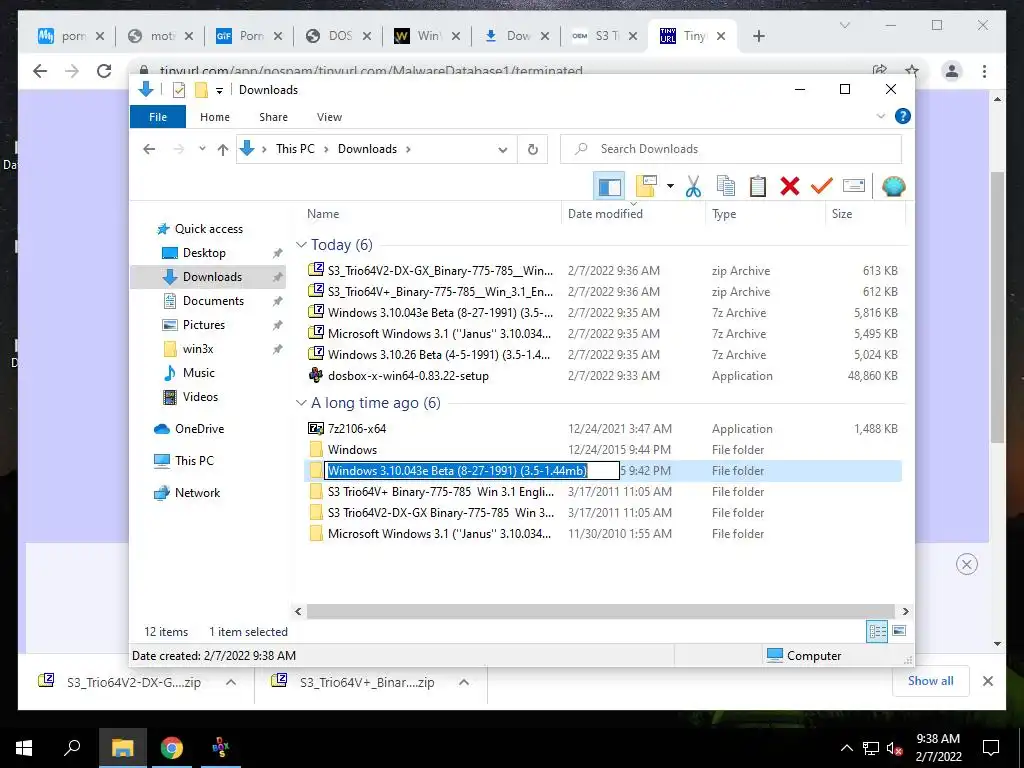Select Desktop in the navigation pane
Screen dimensions: 1024x768
(204, 253)
